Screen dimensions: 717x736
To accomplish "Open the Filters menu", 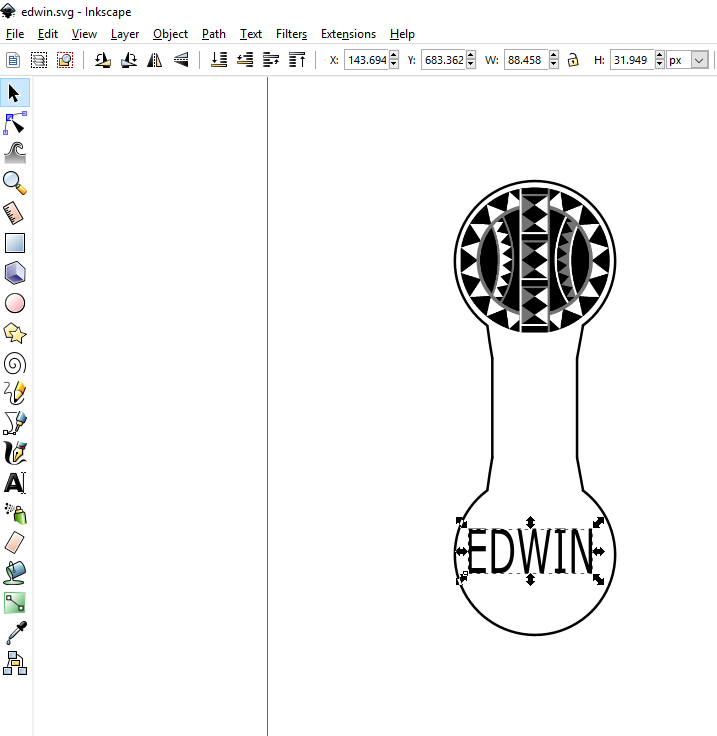I will point(291,34).
